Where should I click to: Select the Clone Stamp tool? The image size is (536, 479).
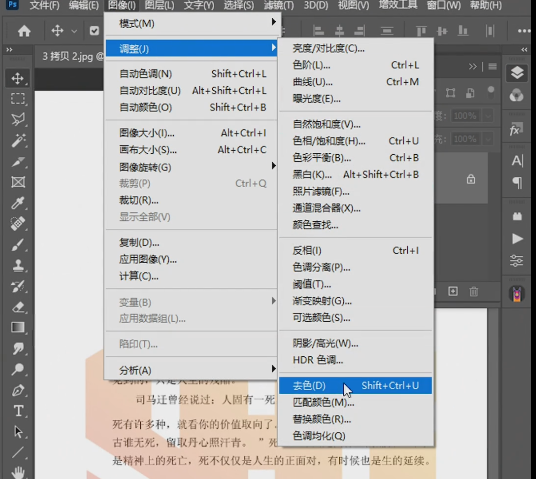click(x=18, y=266)
